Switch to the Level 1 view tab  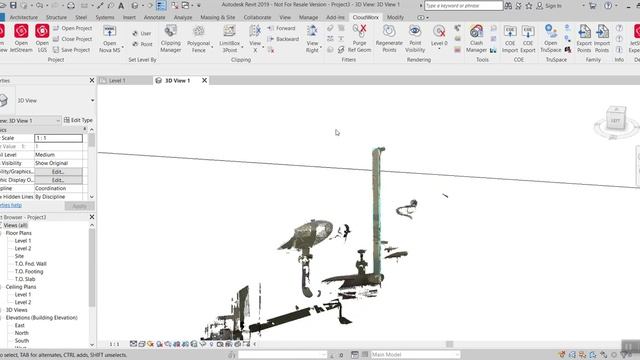tap(117, 80)
